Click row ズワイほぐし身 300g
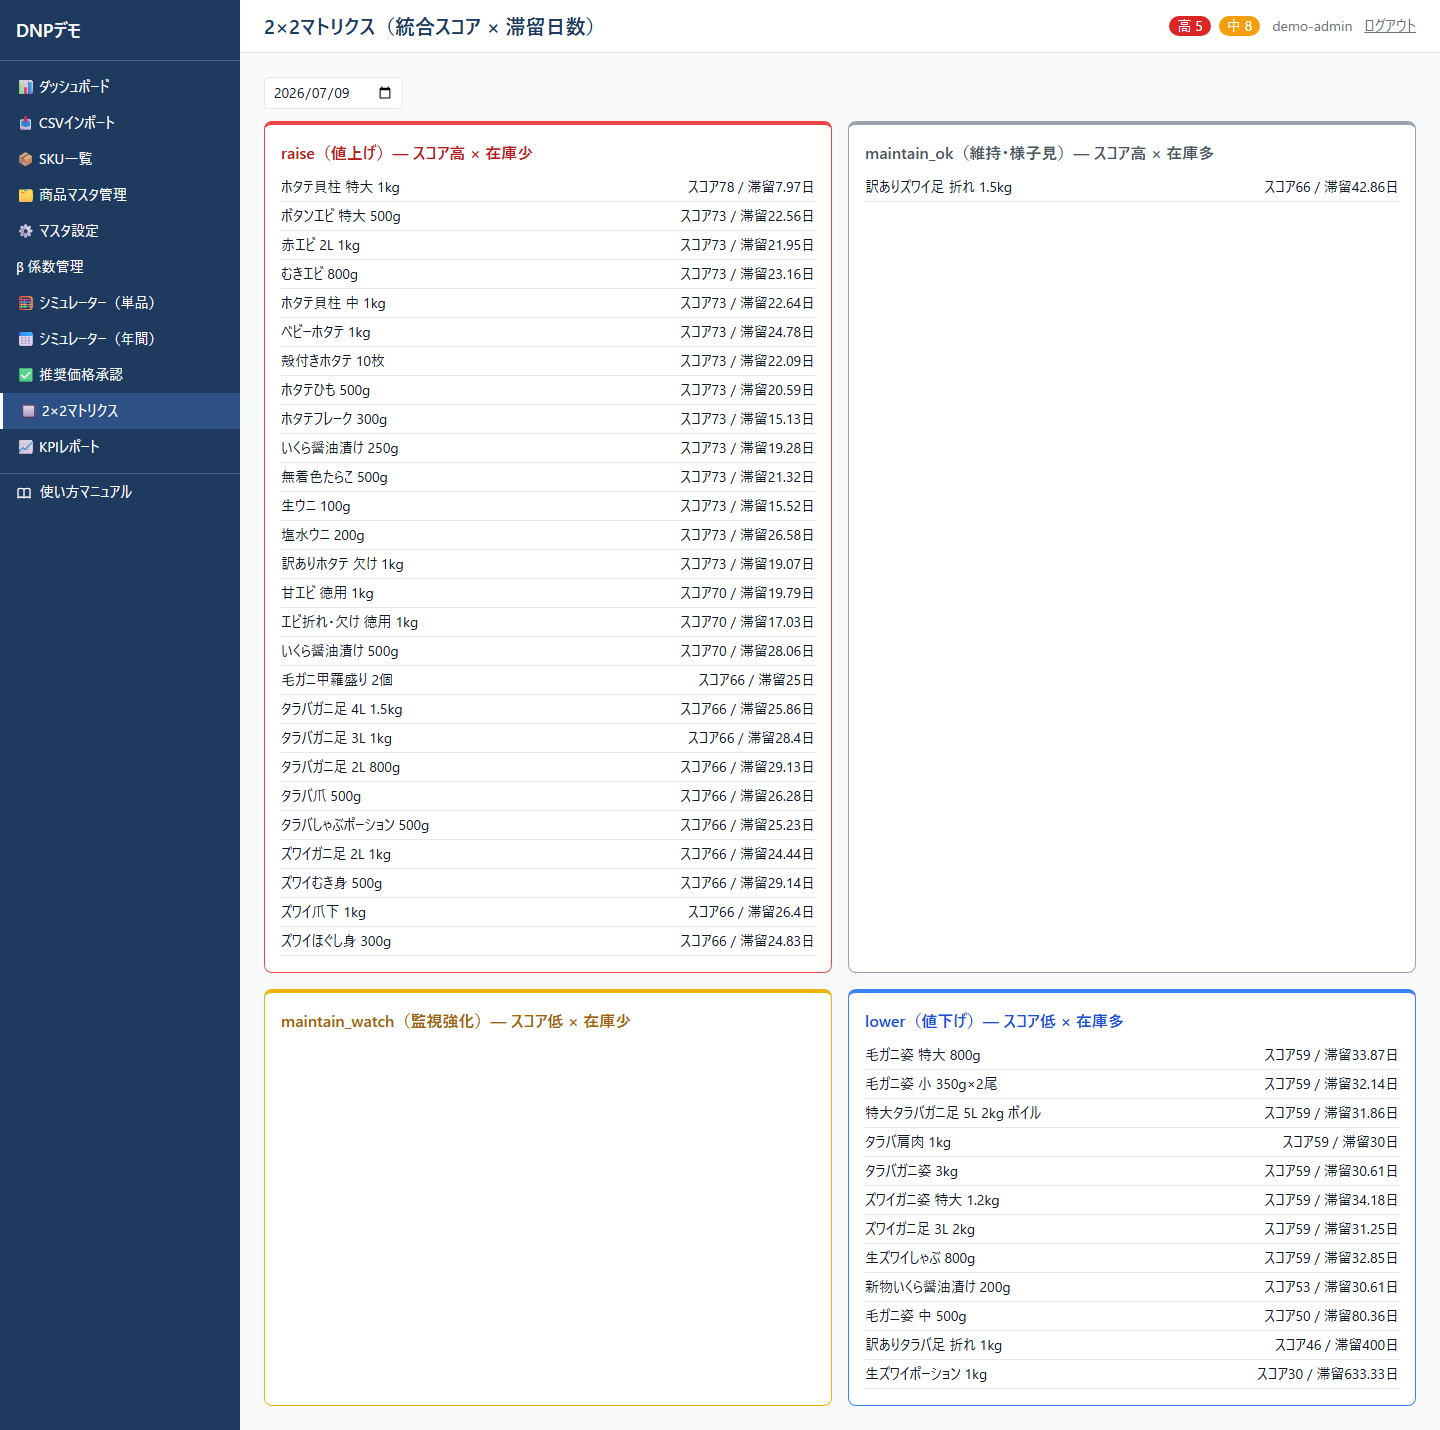 [x=548, y=941]
